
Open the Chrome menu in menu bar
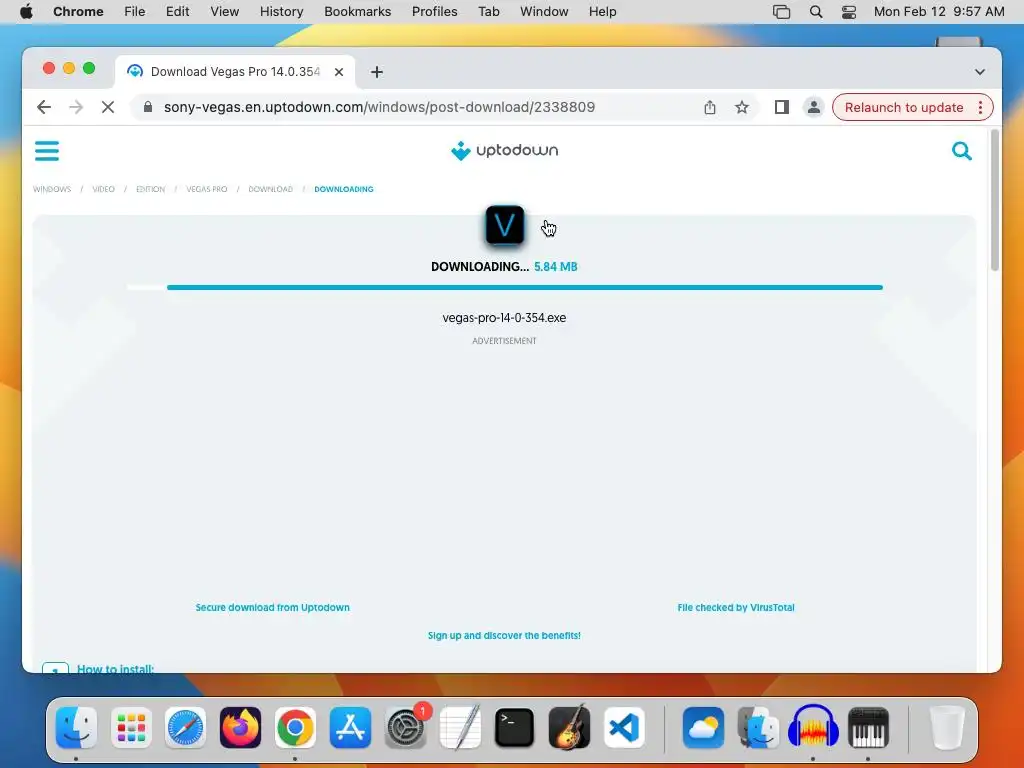[78, 12]
